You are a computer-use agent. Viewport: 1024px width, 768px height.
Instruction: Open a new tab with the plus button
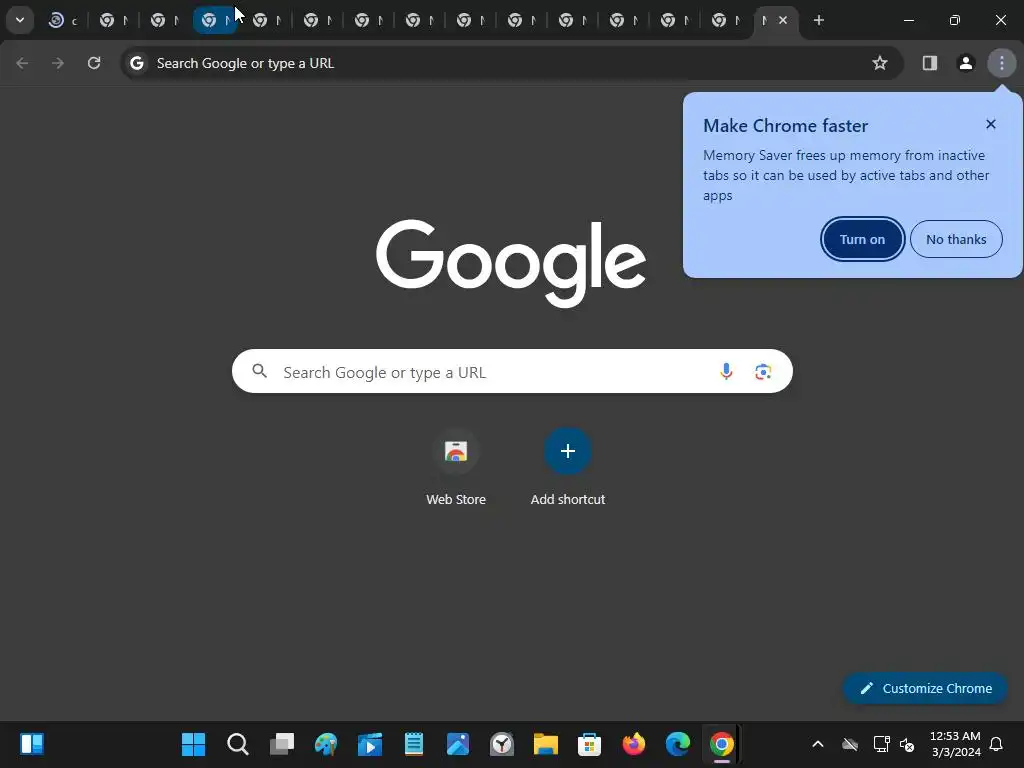[x=818, y=20]
